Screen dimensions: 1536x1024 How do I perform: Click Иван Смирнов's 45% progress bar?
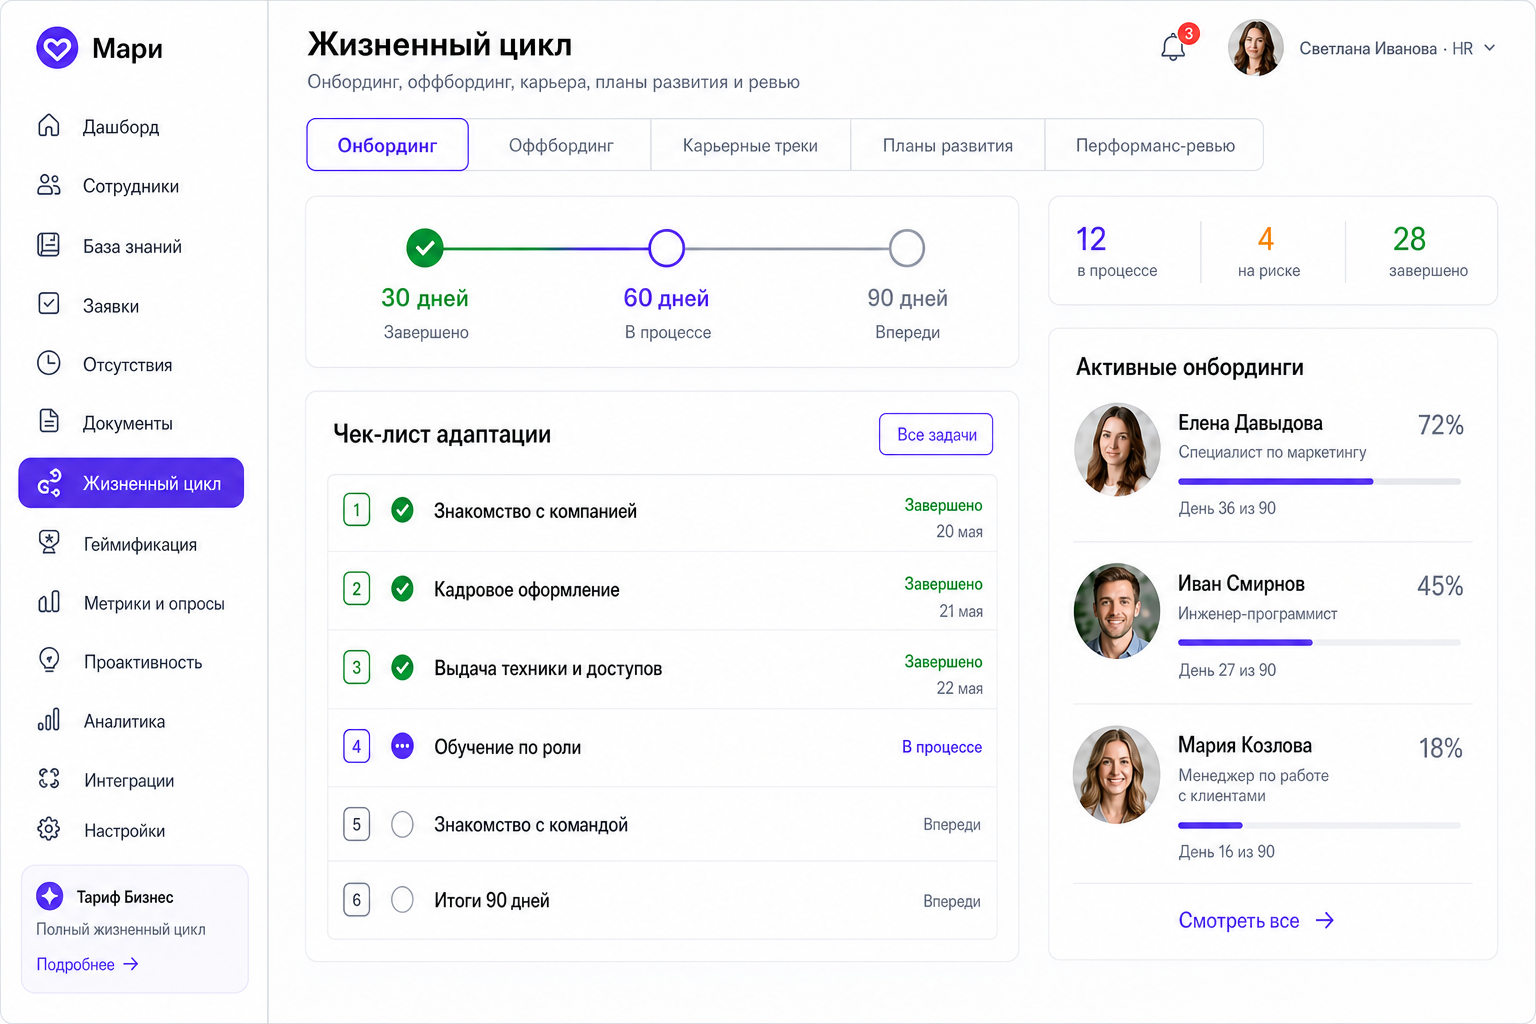pos(1319,642)
